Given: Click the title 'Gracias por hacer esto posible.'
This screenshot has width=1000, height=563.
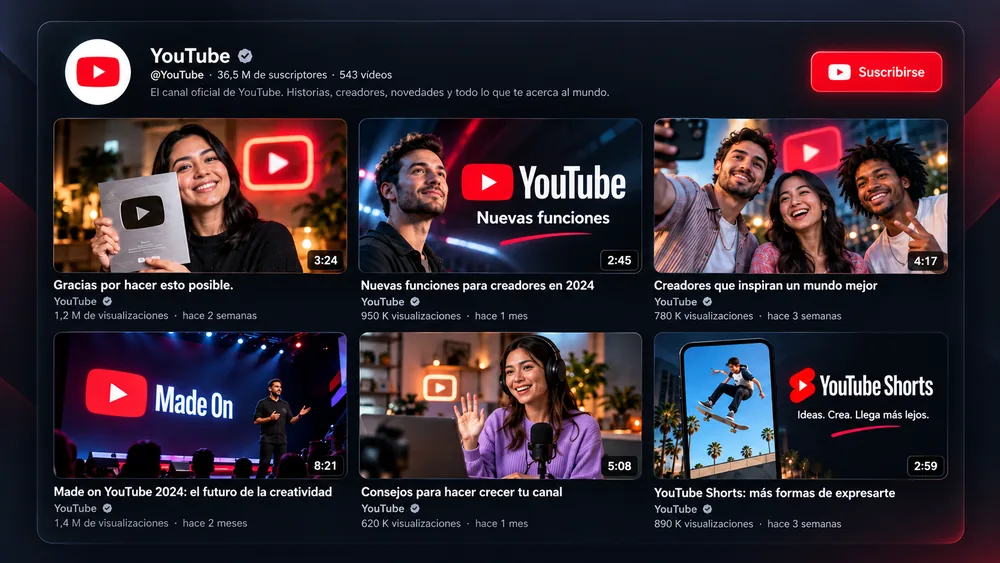Looking at the screenshot, I should 143,285.
